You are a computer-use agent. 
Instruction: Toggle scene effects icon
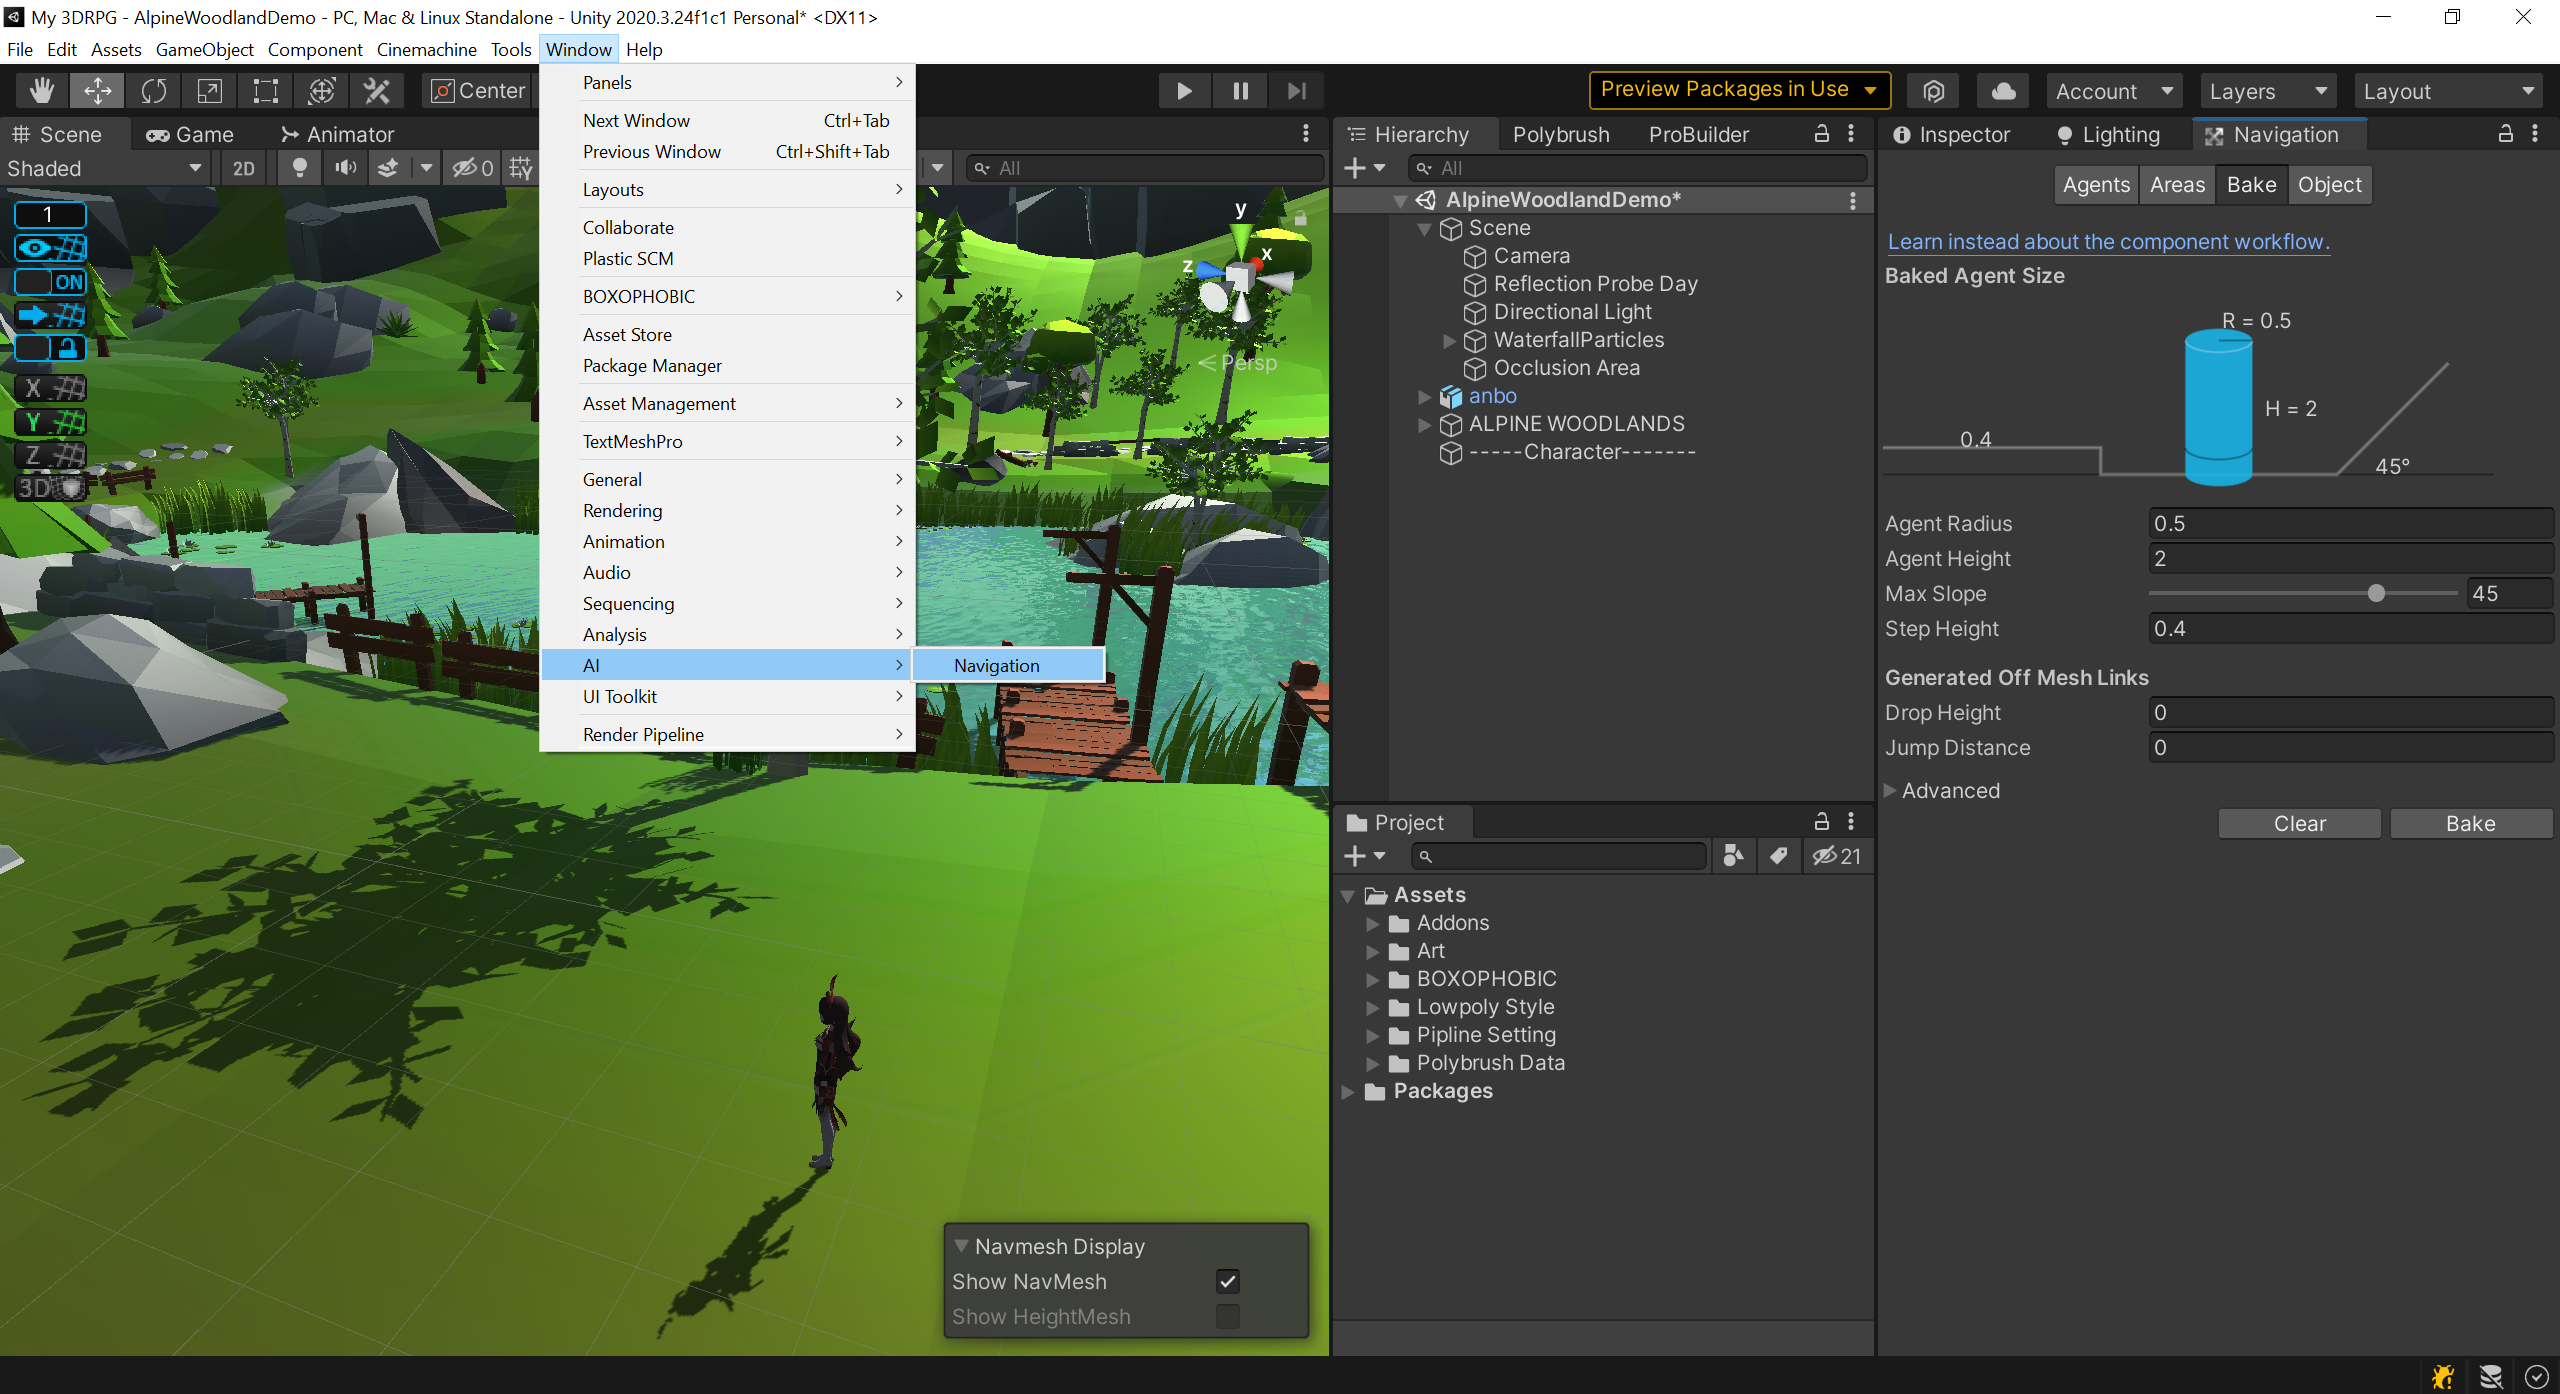tap(388, 168)
